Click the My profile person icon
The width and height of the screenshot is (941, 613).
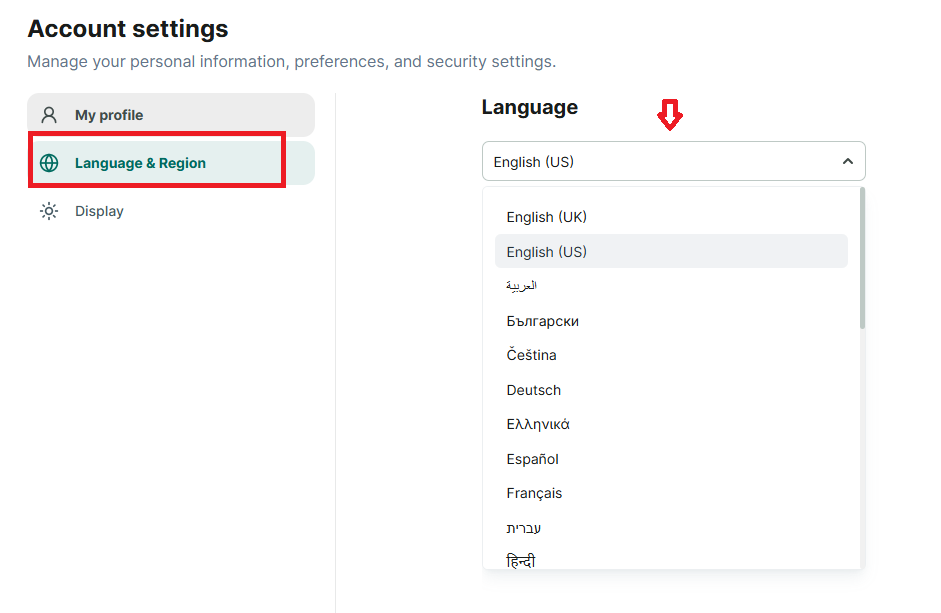click(x=49, y=115)
